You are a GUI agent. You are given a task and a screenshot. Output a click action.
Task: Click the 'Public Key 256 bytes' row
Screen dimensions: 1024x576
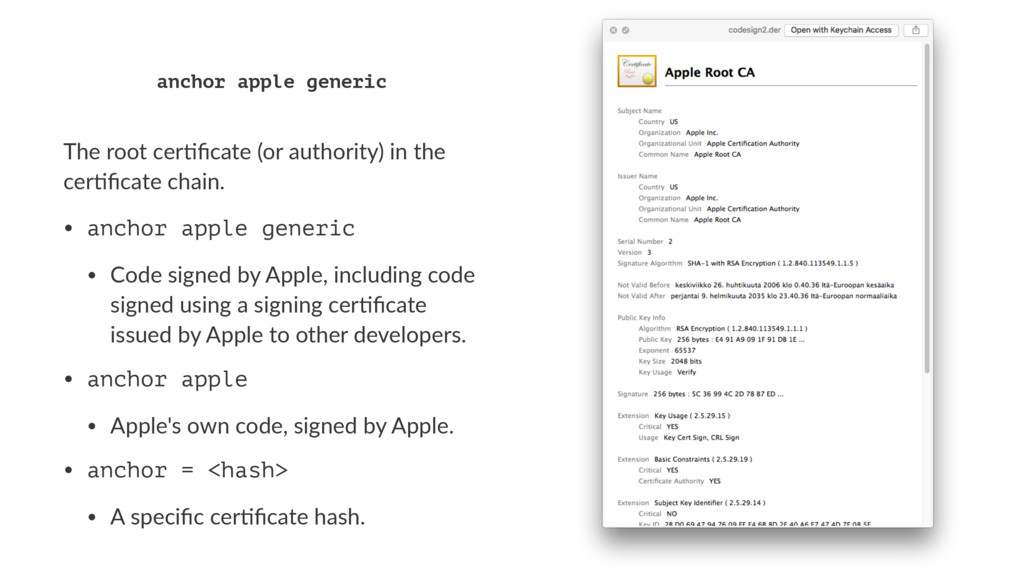tap(722, 340)
